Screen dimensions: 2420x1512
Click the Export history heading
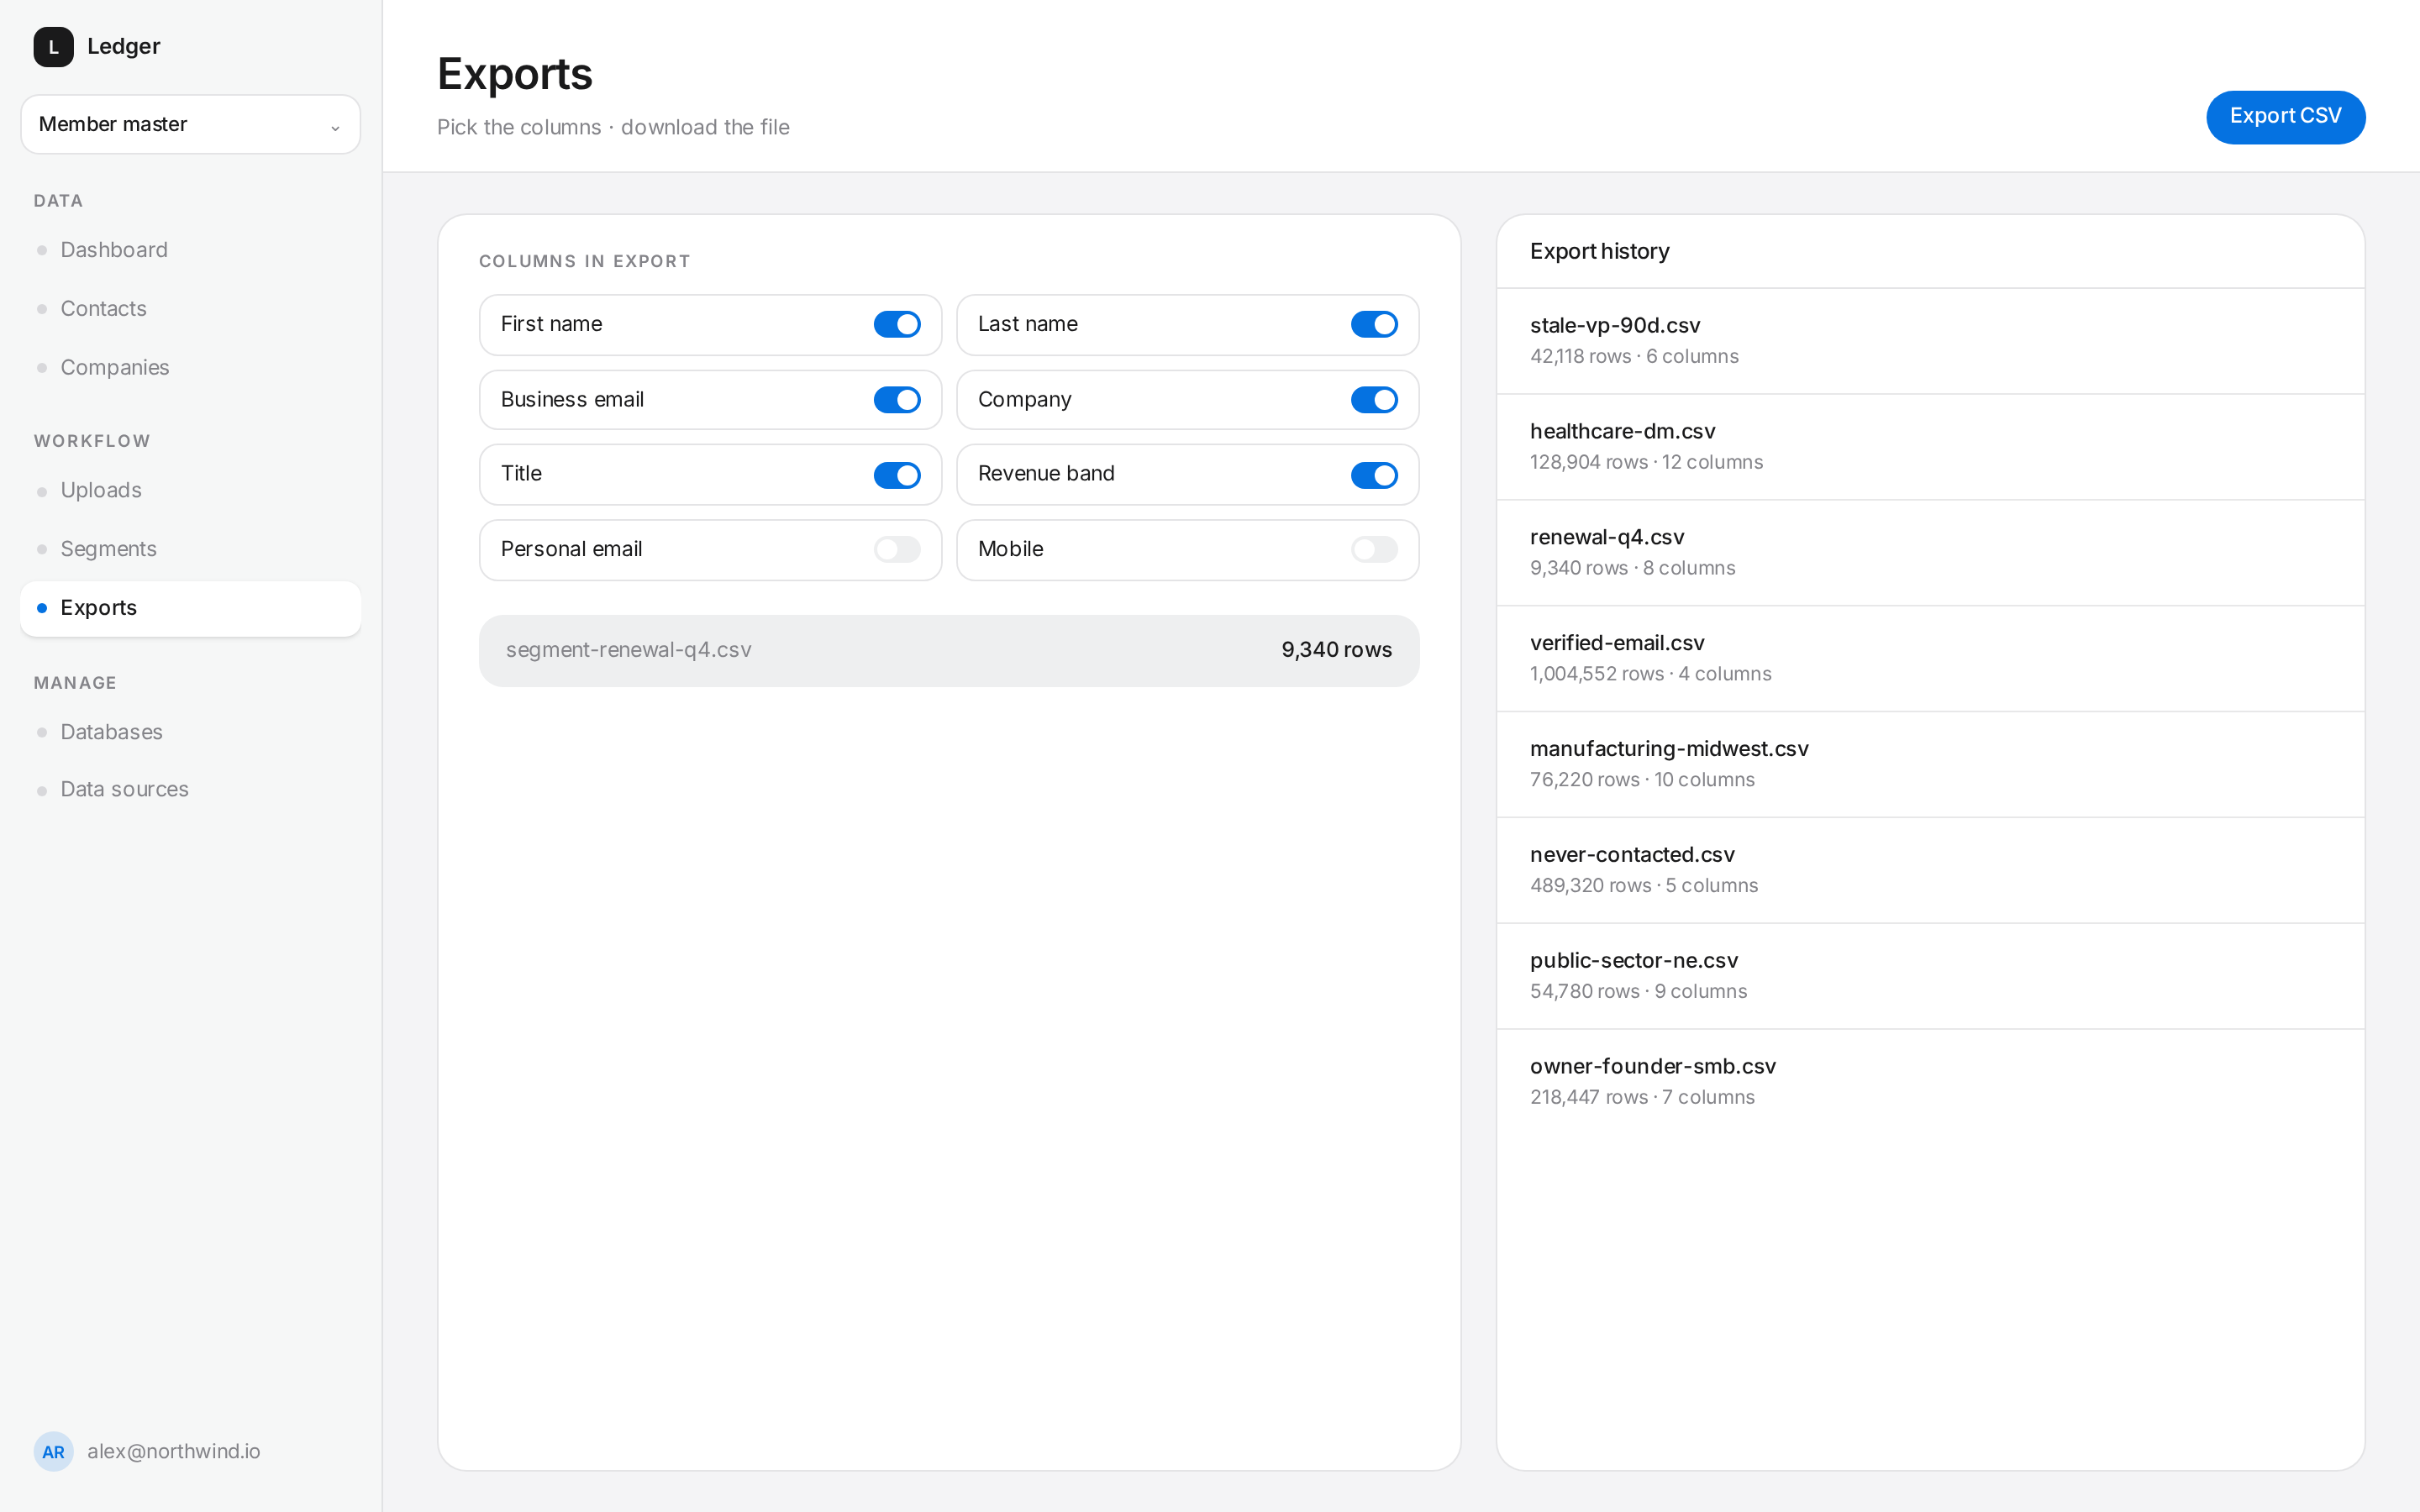(1599, 252)
